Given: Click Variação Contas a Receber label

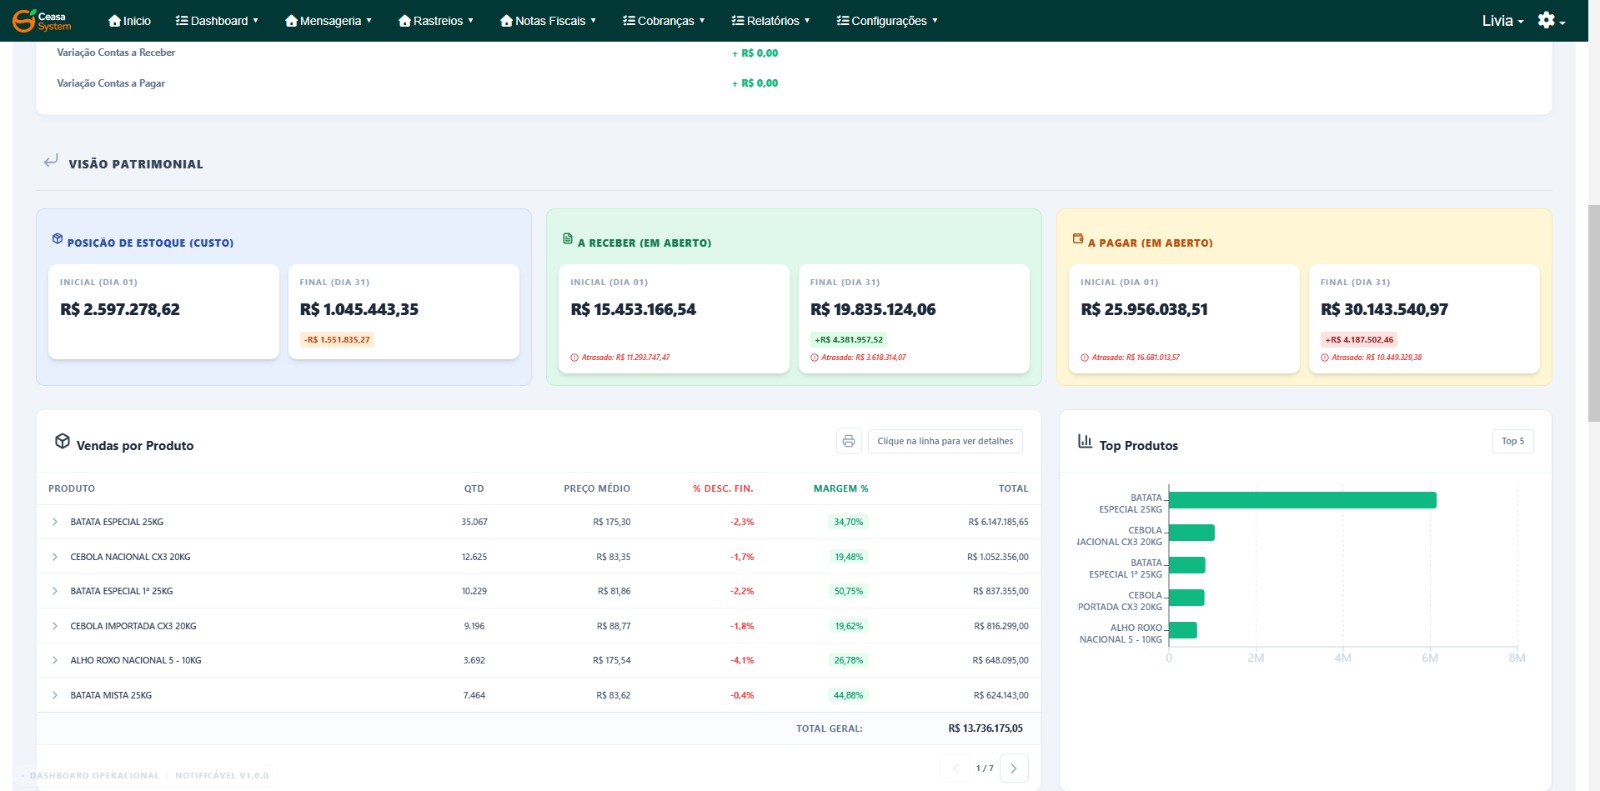Looking at the screenshot, I should pyautogui.click(x=116, y=53).
